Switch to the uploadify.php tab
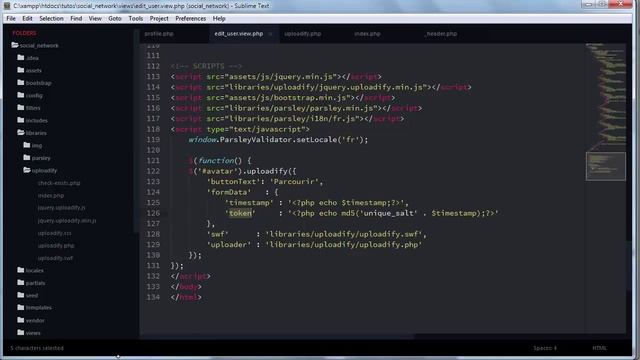 302,34
